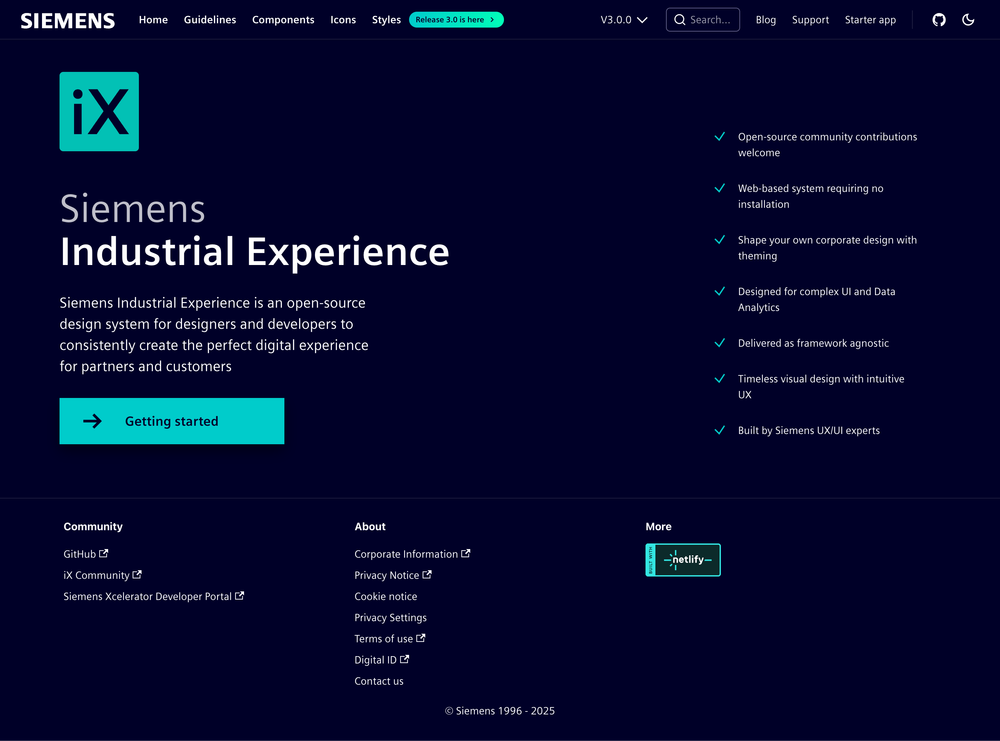Click external link icon beside Corporate Information
Image resolution: width=1000 pixels, height=741 pixels.
[466, 554]
